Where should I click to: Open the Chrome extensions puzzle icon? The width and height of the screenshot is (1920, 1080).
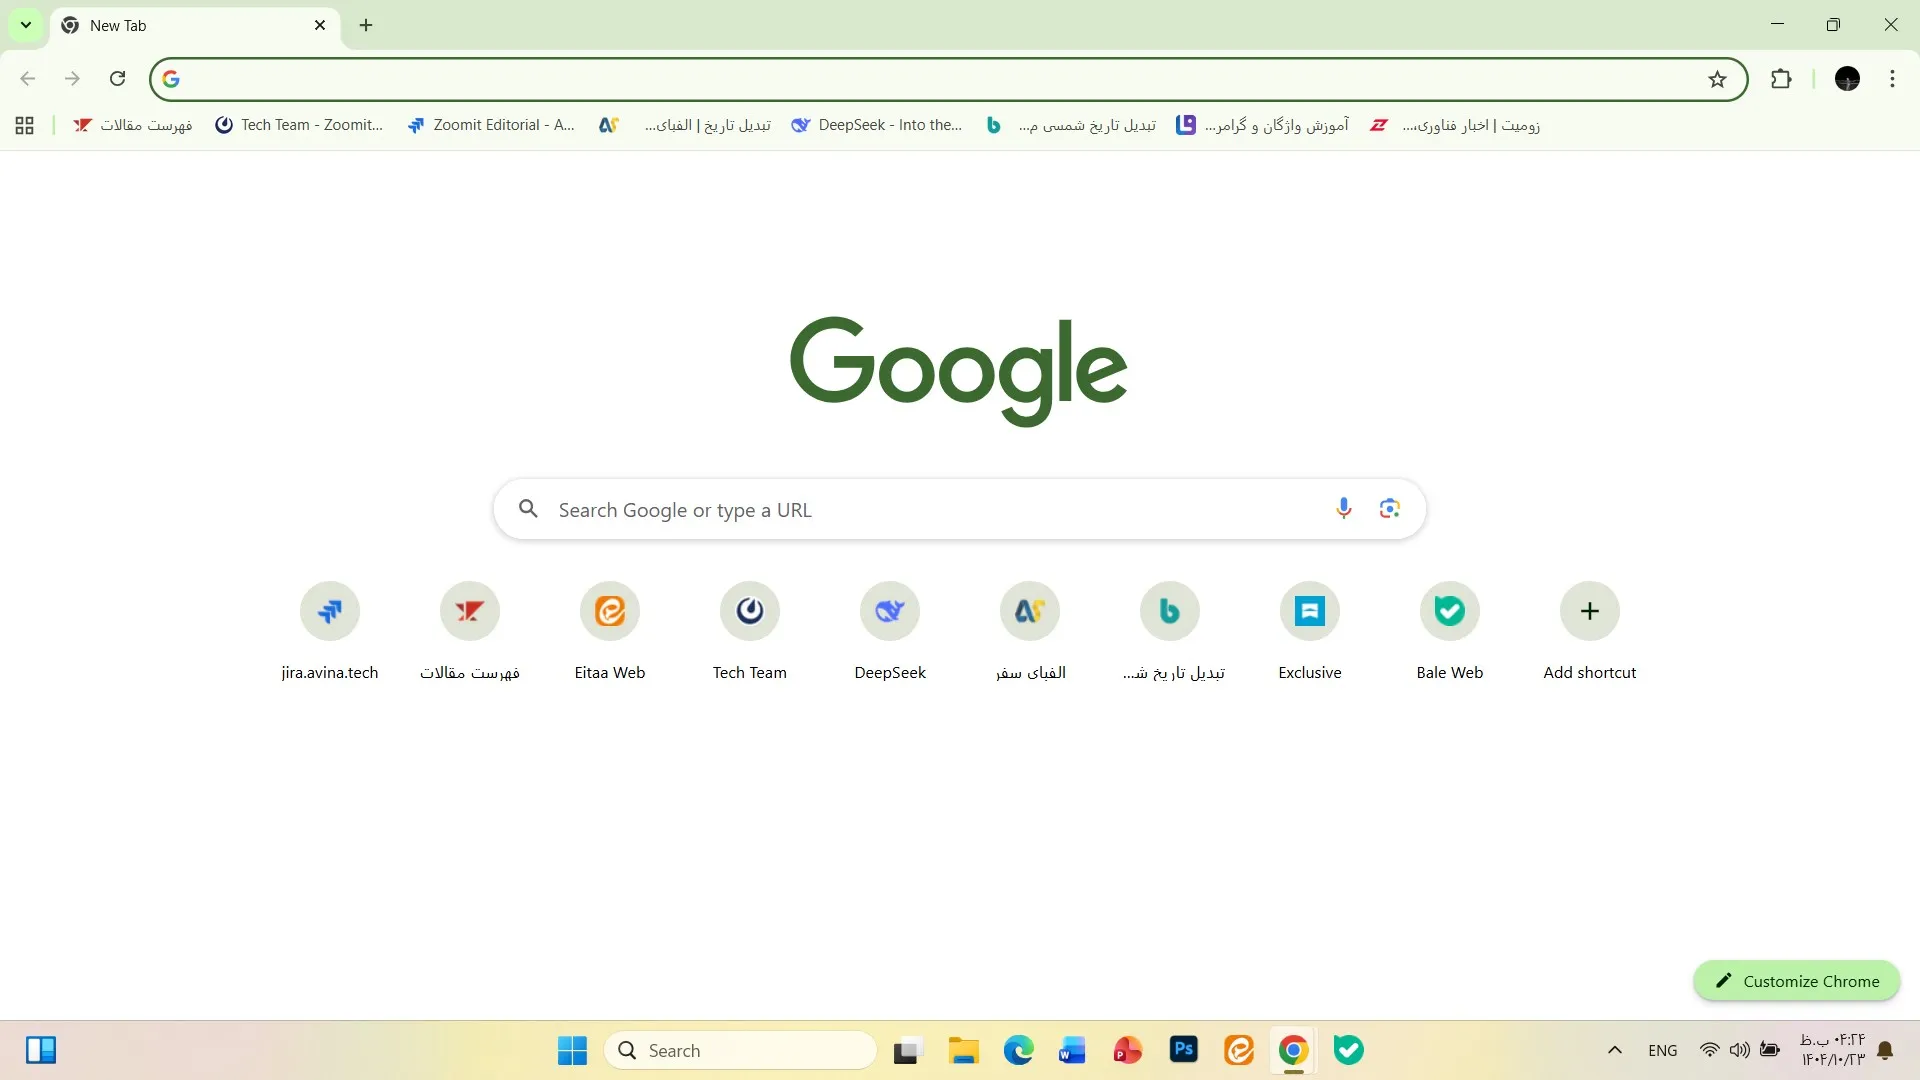click(1783, 78)
